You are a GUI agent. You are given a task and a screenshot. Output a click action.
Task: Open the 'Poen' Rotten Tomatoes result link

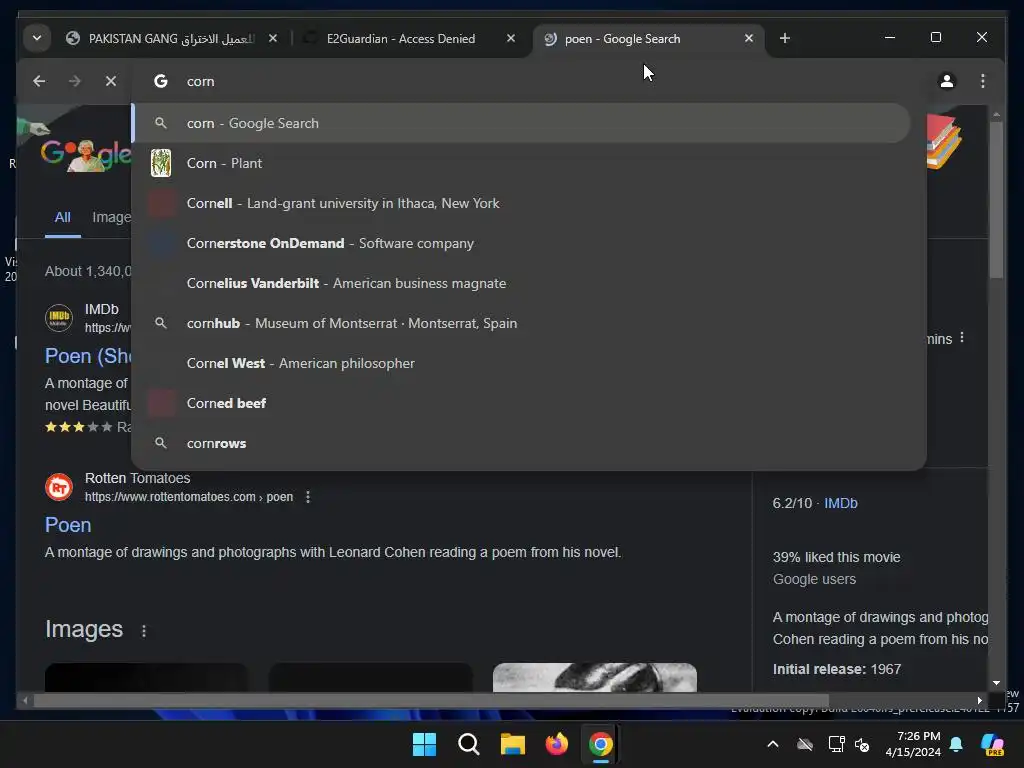[68, 525]
